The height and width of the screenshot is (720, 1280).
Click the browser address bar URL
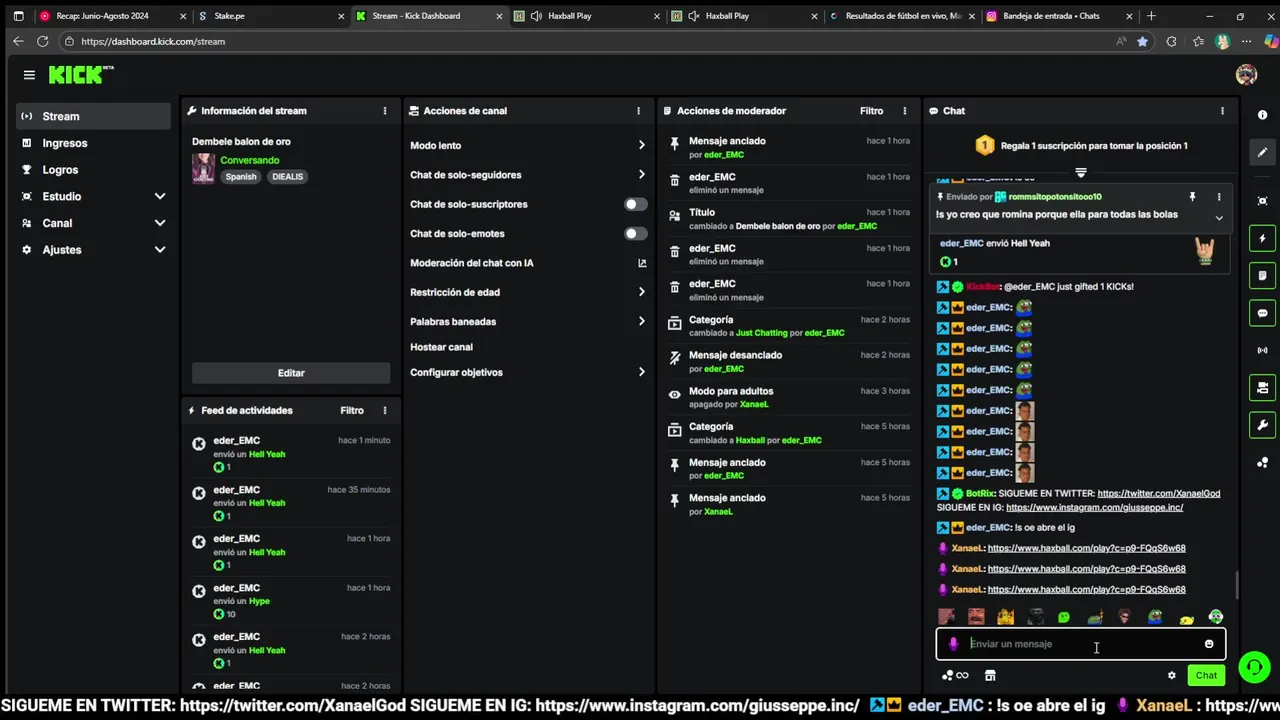point(153,41)
